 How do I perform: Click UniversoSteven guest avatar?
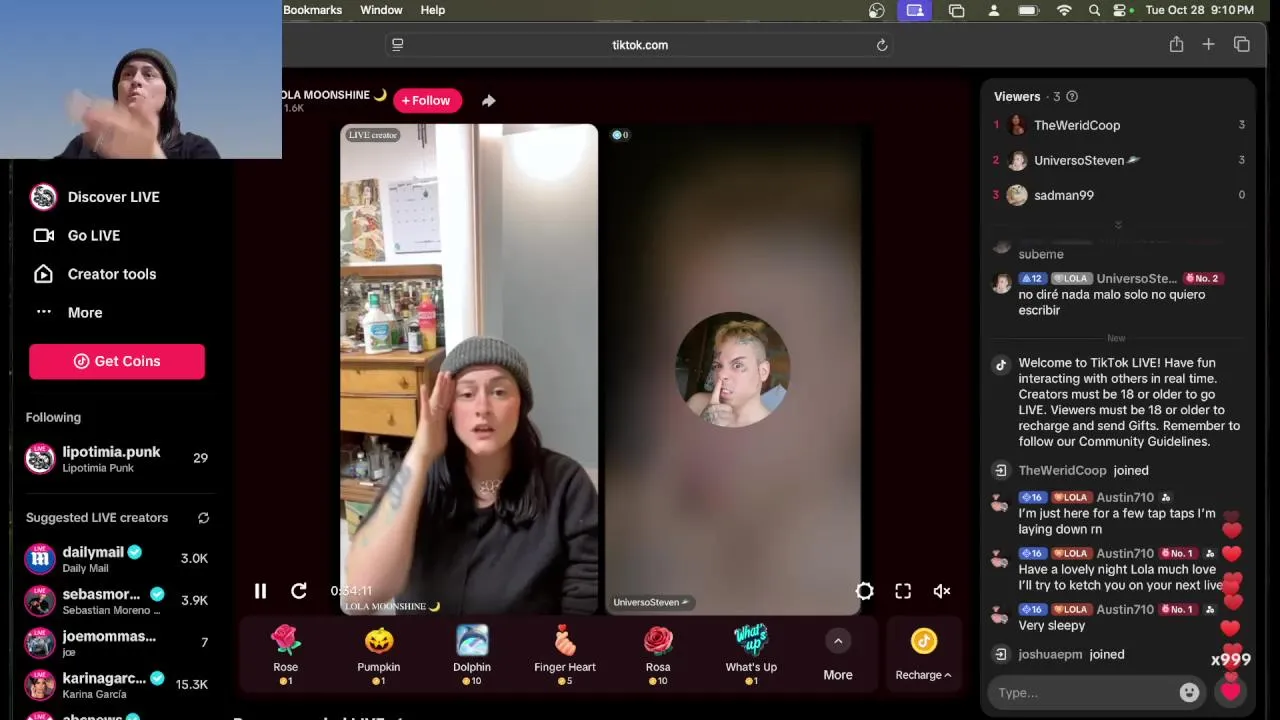tap(732, 370)
